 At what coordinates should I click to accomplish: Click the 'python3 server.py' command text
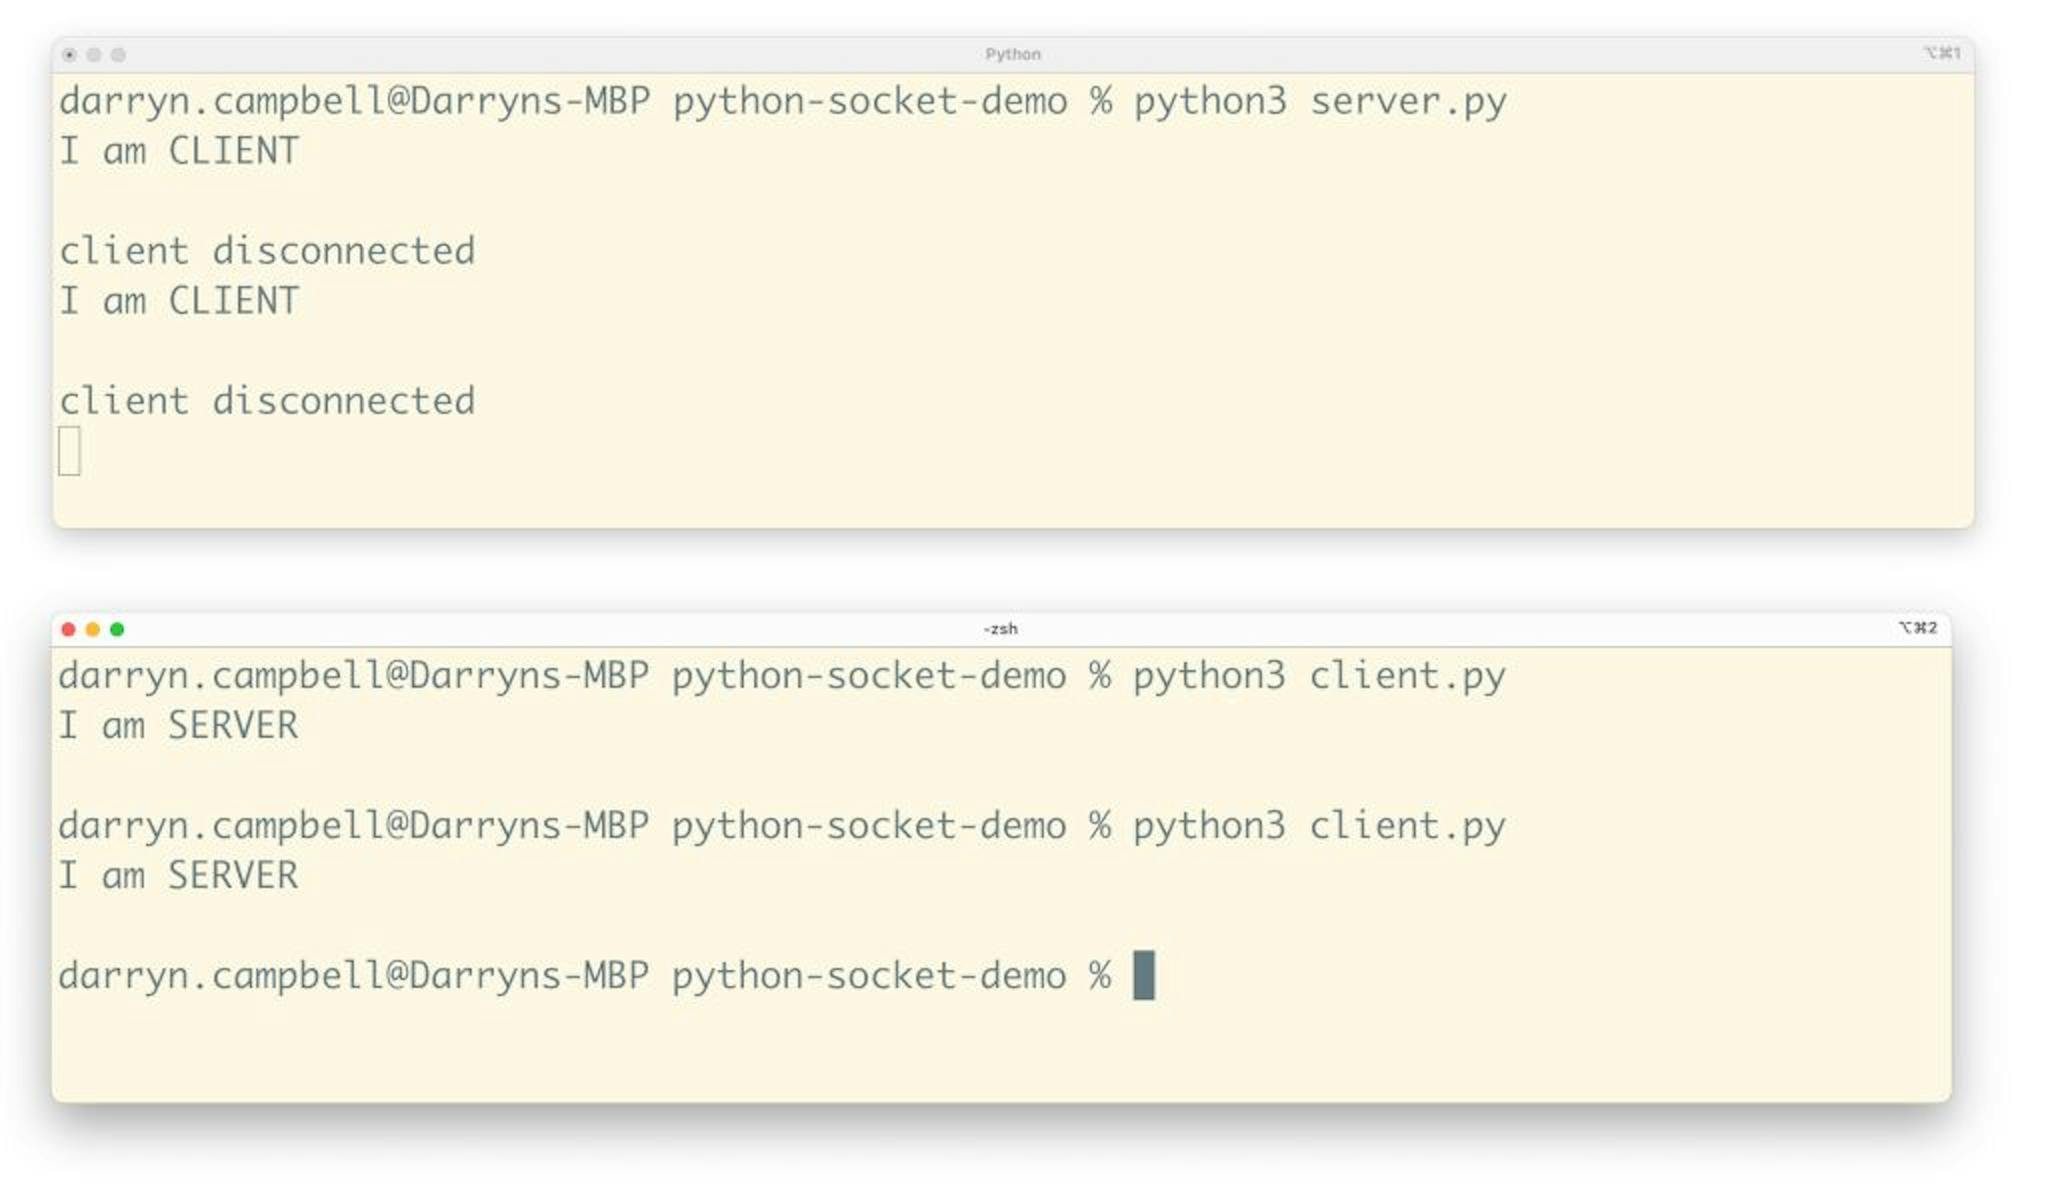pyautogui.click(x=1319, y=102)
